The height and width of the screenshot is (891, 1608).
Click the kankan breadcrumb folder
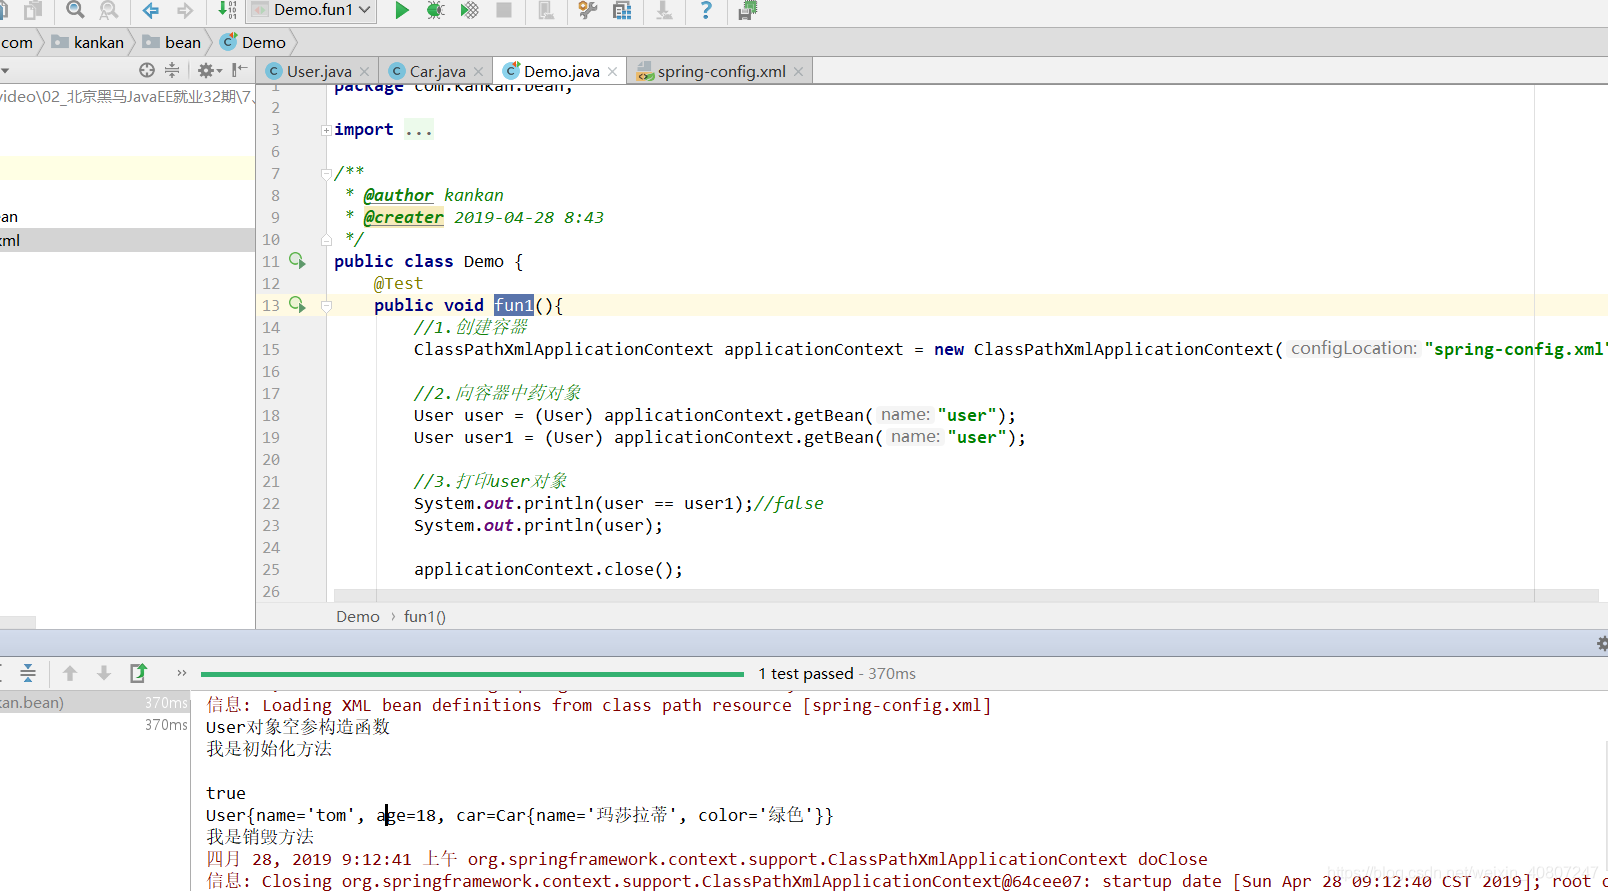point(88,42)
